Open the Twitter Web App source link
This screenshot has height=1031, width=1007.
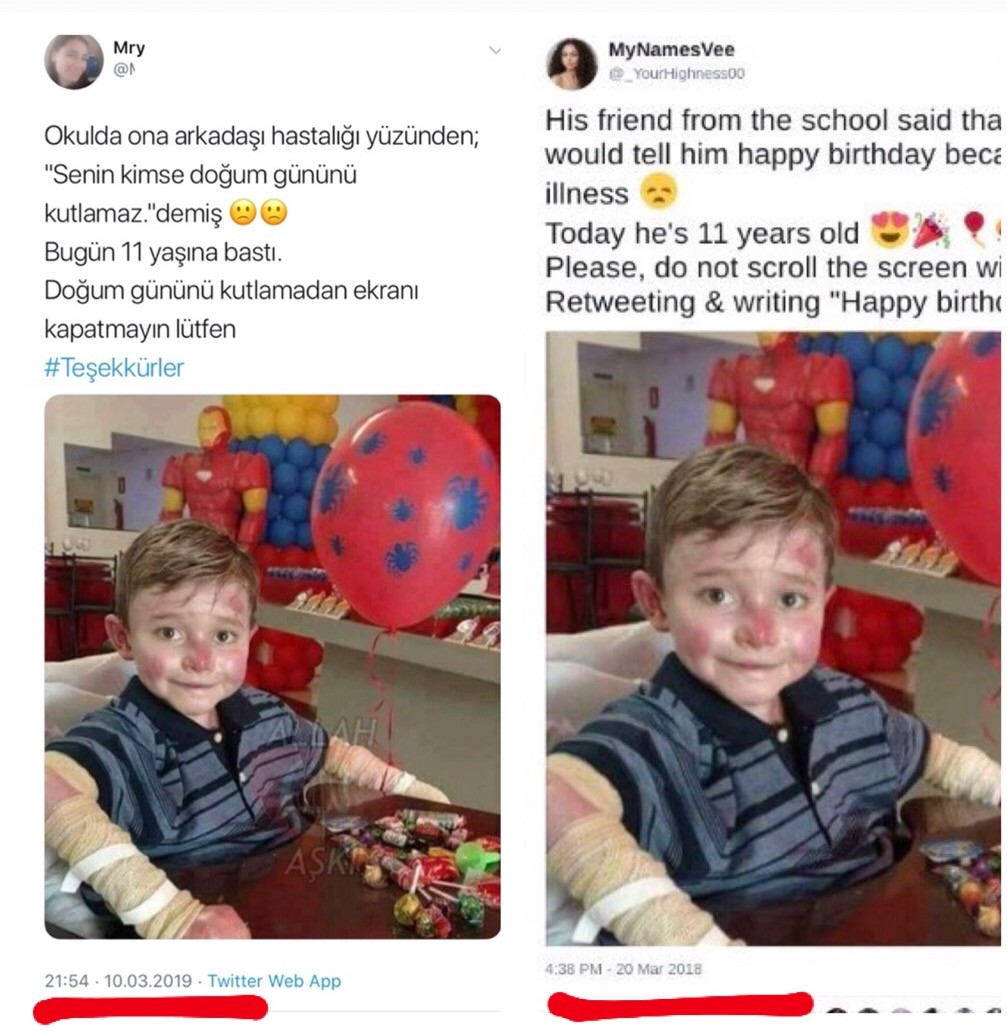click(x=274, y=980)
